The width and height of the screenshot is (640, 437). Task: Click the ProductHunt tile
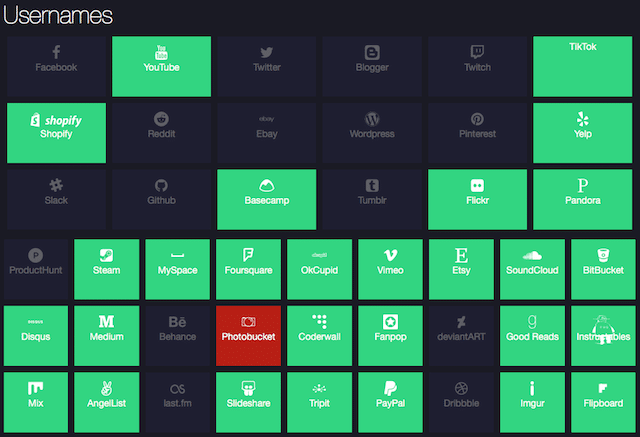click(x=36, y=269)
